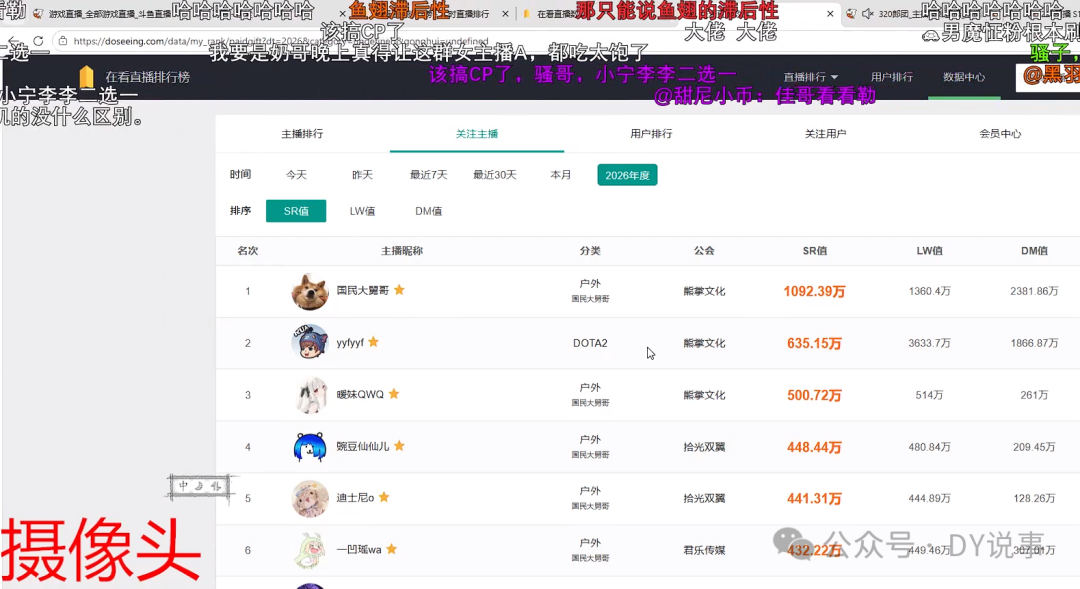
Task: Reload the page with the browser refresh icon
Action: pyautogui.click(x=39, y=41)
